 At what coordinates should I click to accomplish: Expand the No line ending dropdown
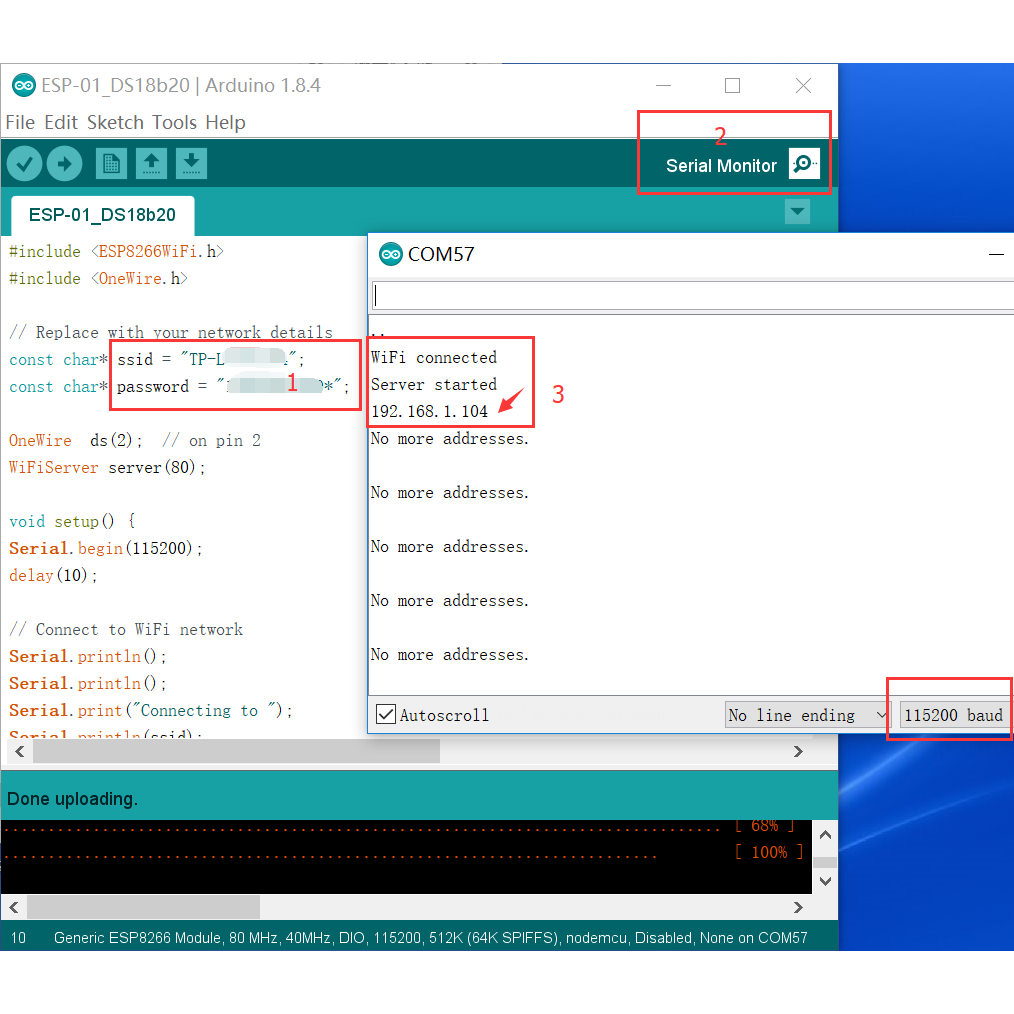coord(807,715)
